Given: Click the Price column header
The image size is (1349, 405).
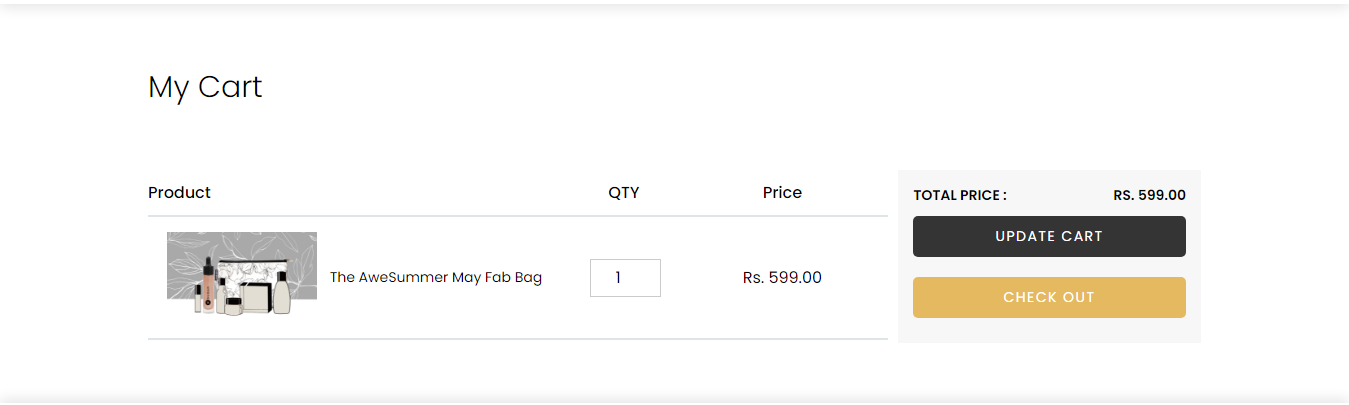Looking at the screenshot, I should point(782,192).
